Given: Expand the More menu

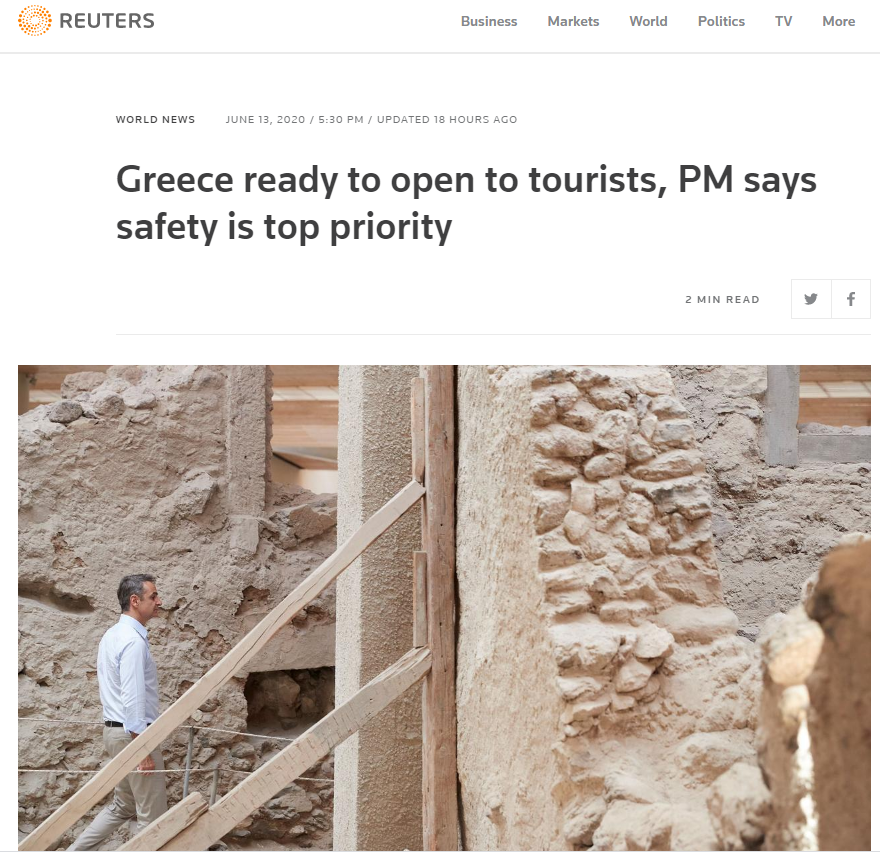Looking at the screenshot, I should pyautogui.click(x=838, y=21).
